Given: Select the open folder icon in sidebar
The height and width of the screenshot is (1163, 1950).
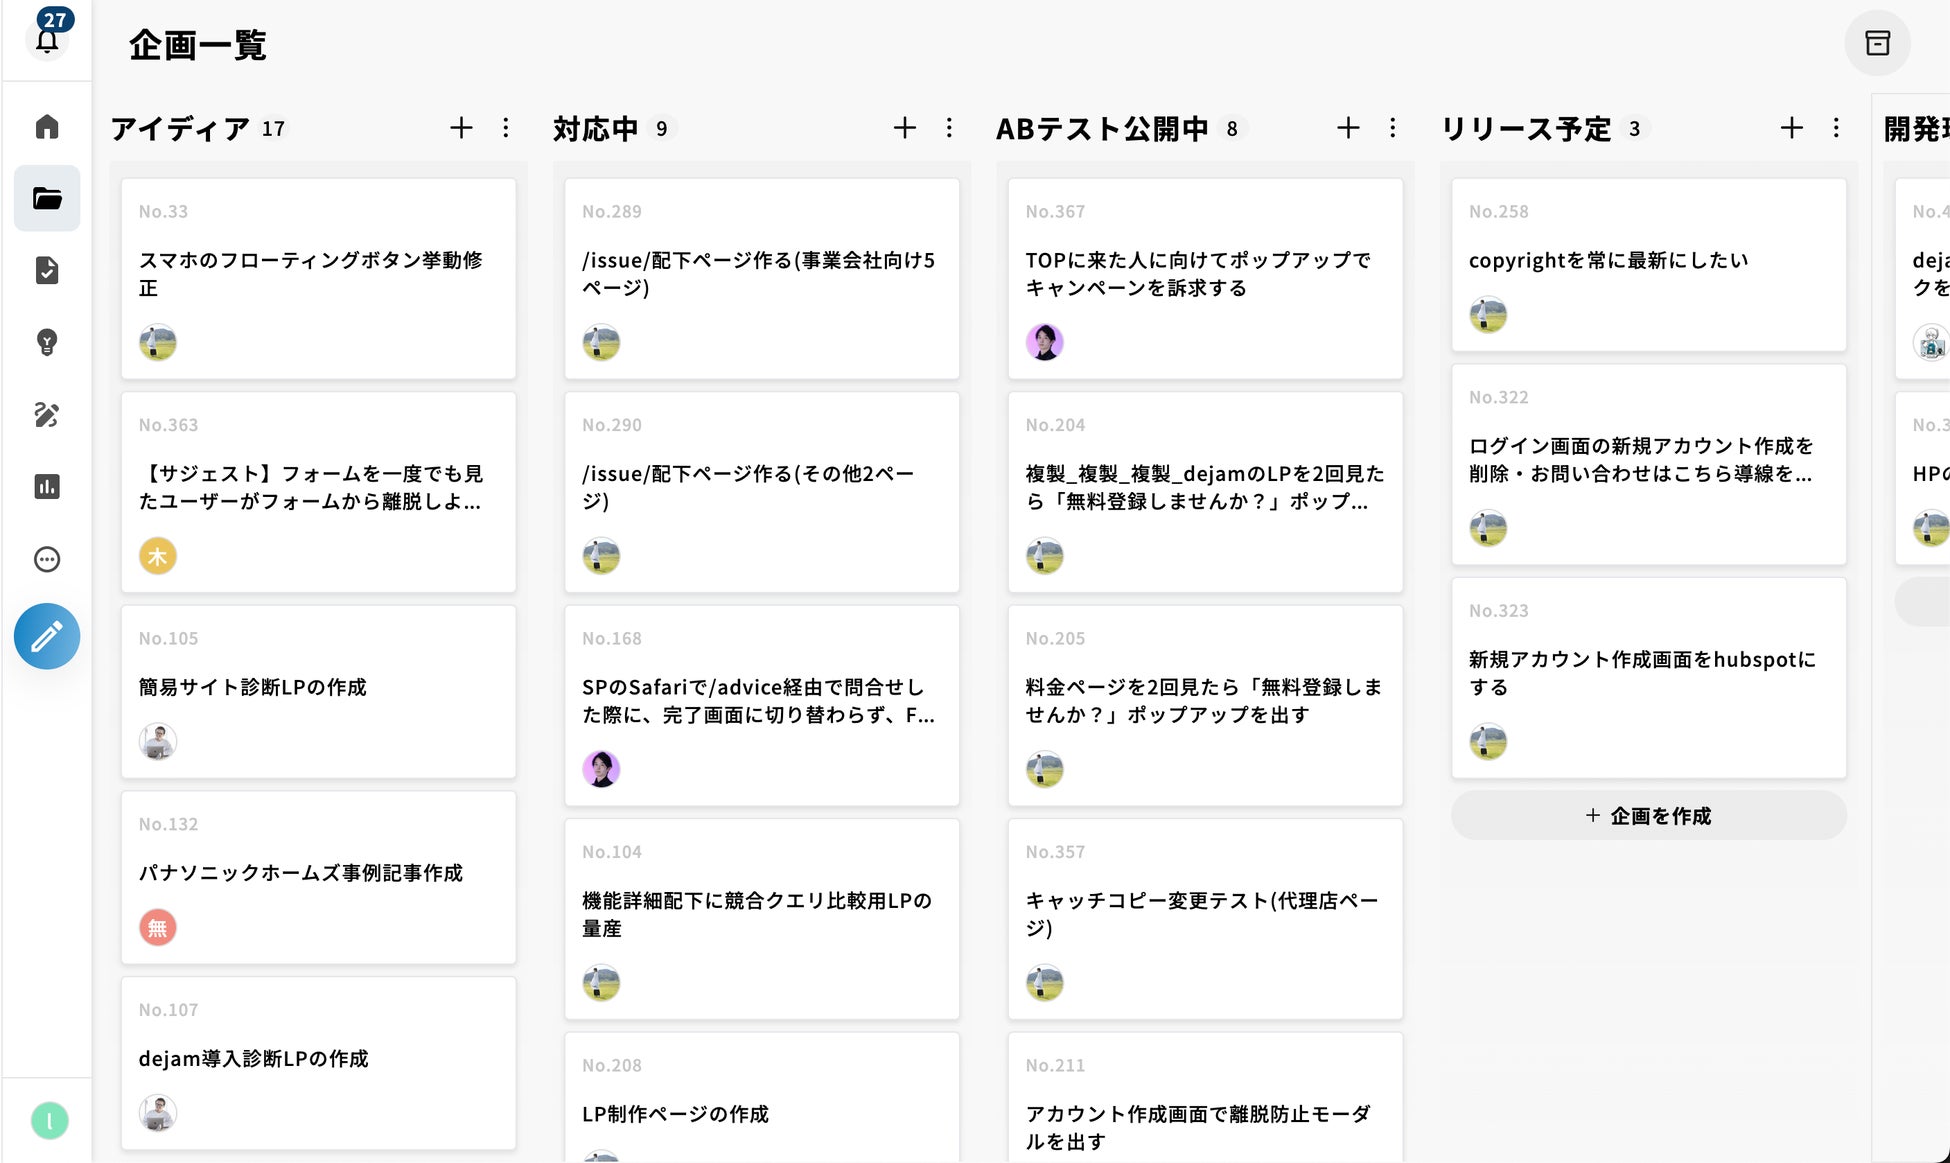Looking at the screenshot, I should [x=47, y=198].
